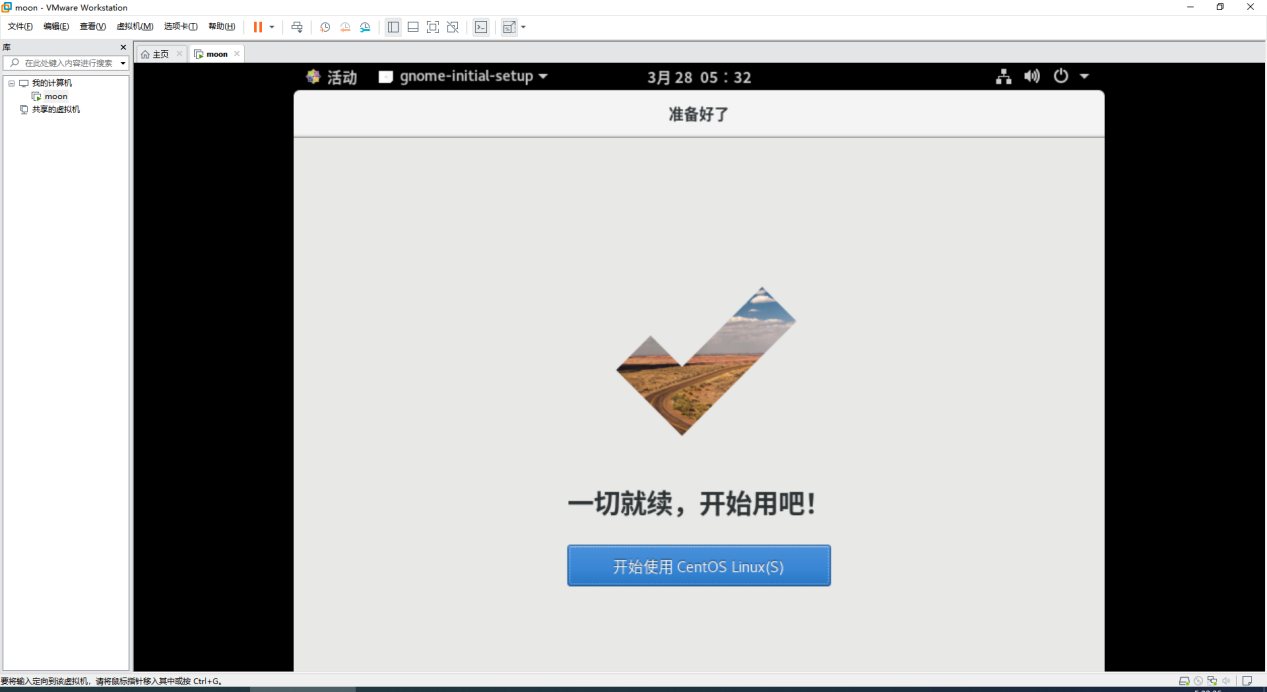1267x692 pixels.
Task: Click the network adapter status icon
Action: pyautogui.click(x=1212, y=681)
